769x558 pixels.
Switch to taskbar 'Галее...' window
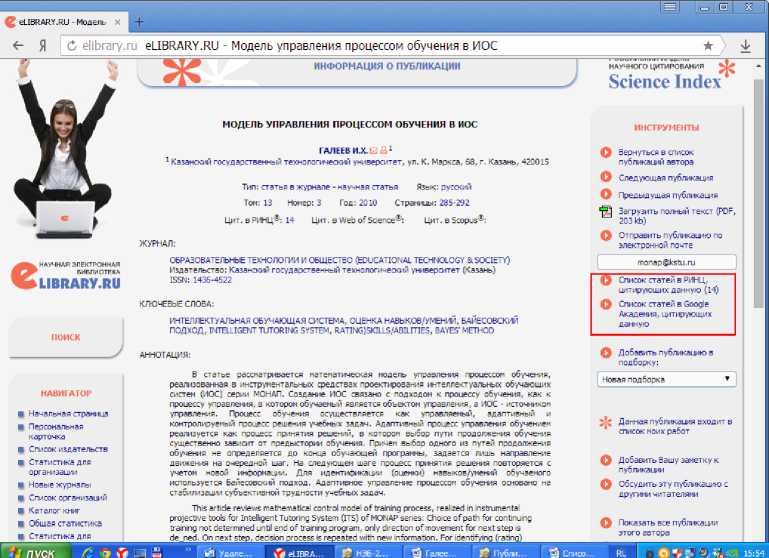click(433, 553)
